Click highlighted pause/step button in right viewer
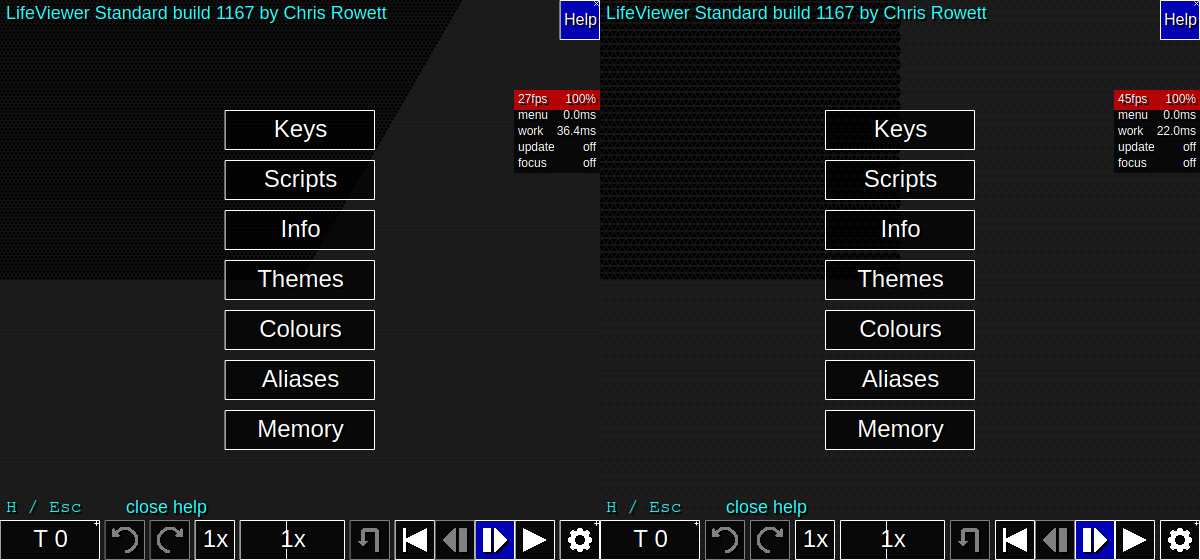Viewport: 1200px width, 560px height. (x=1095, y=540)
